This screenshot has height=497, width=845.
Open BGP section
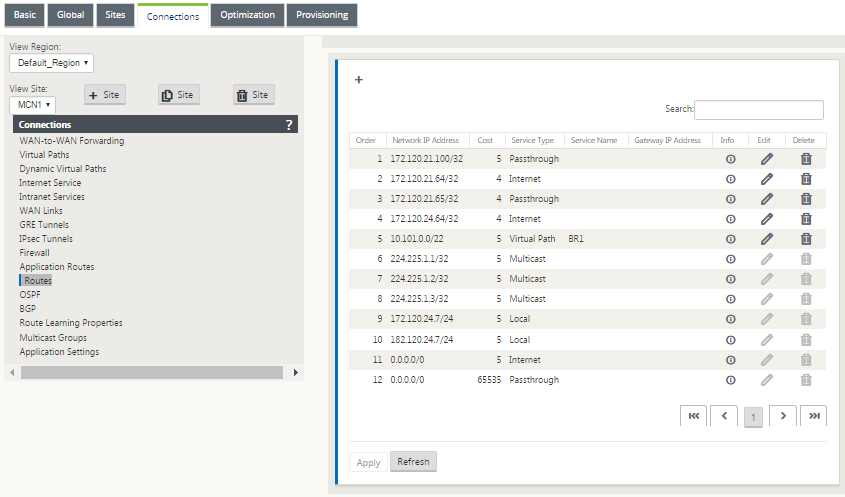(x=27, y=309)
